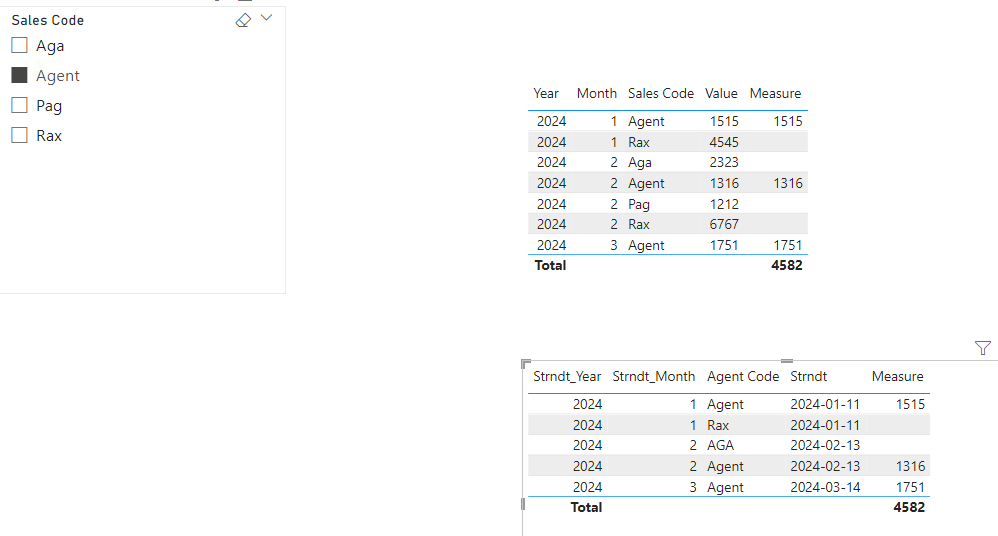Click the Total label in upper table
This screenshot has width=998, height=536.
(x=550, y=265)
